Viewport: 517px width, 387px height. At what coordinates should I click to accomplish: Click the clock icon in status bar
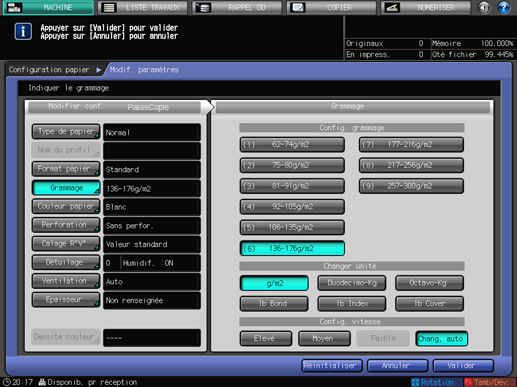(x=6, y=382)
